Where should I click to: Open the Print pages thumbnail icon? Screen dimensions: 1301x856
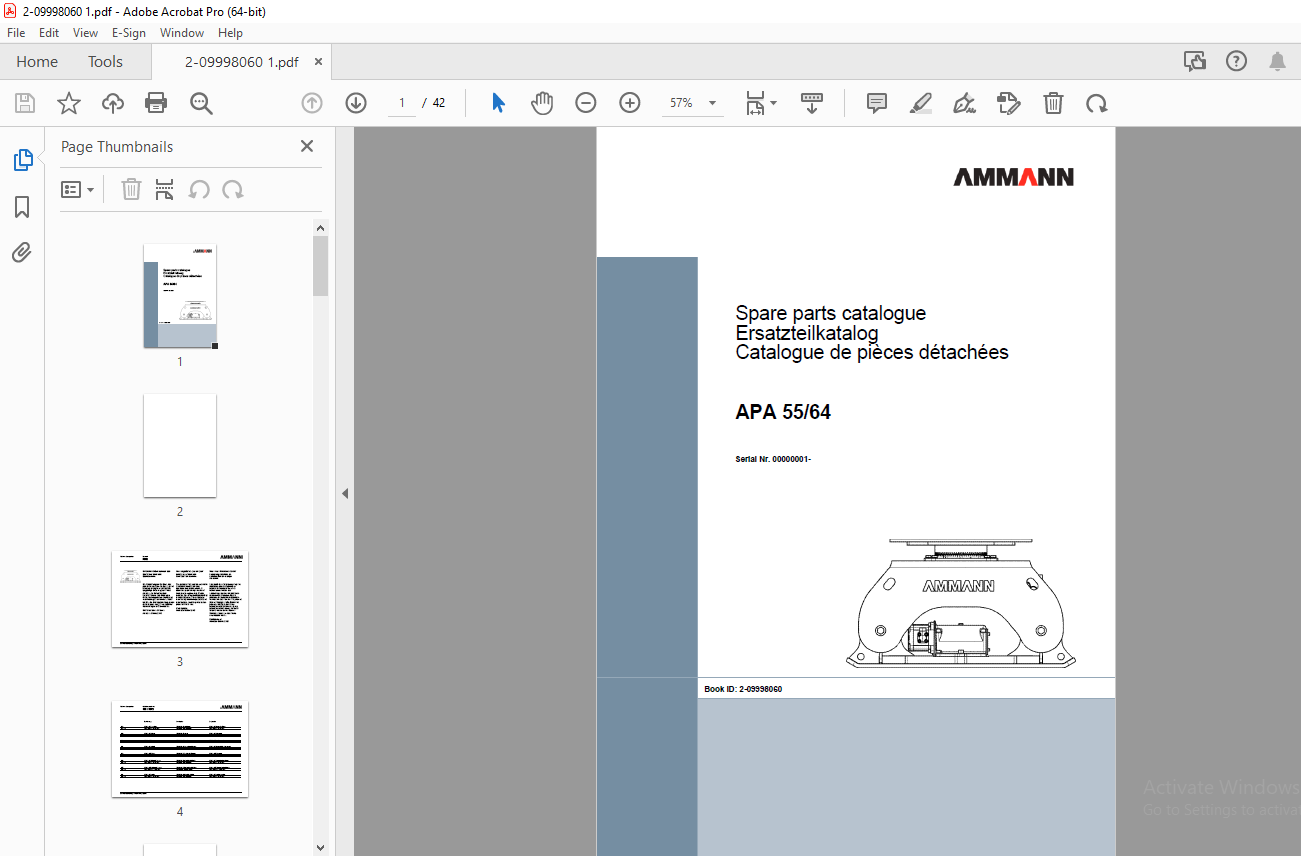point(165,190)
